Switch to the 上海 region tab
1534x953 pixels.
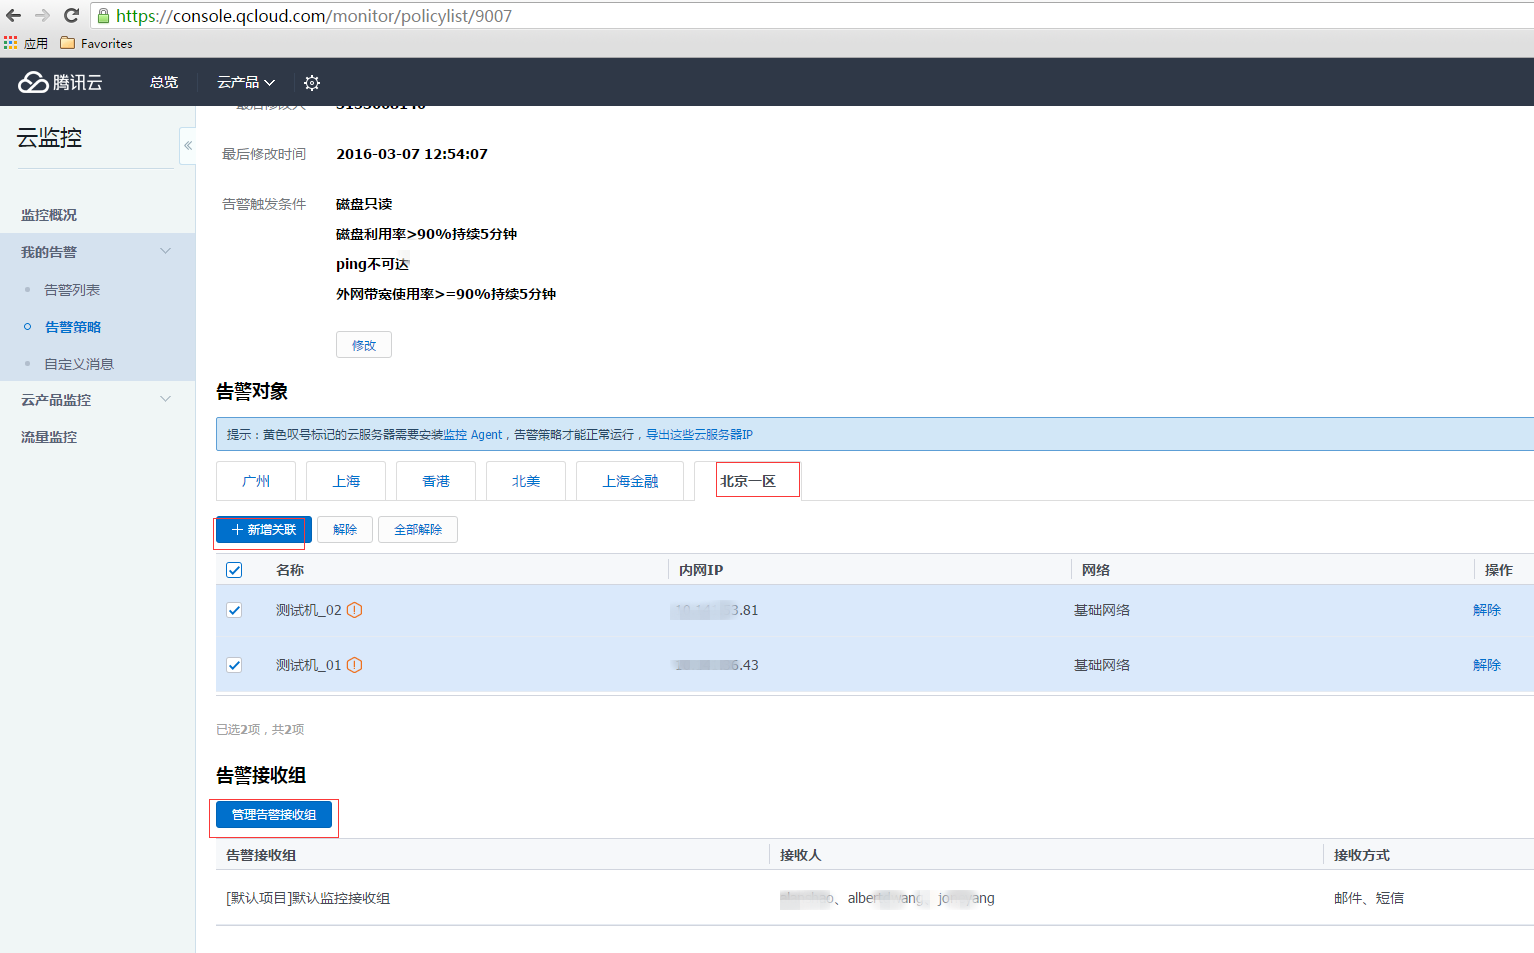[346, 481]
